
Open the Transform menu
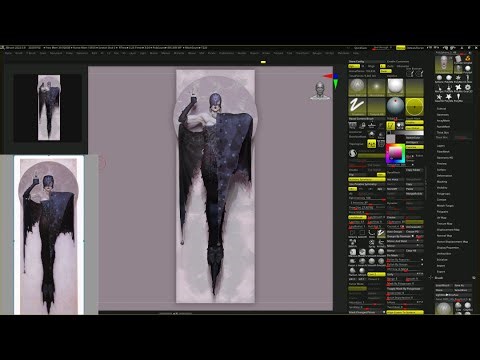point(302,53)
